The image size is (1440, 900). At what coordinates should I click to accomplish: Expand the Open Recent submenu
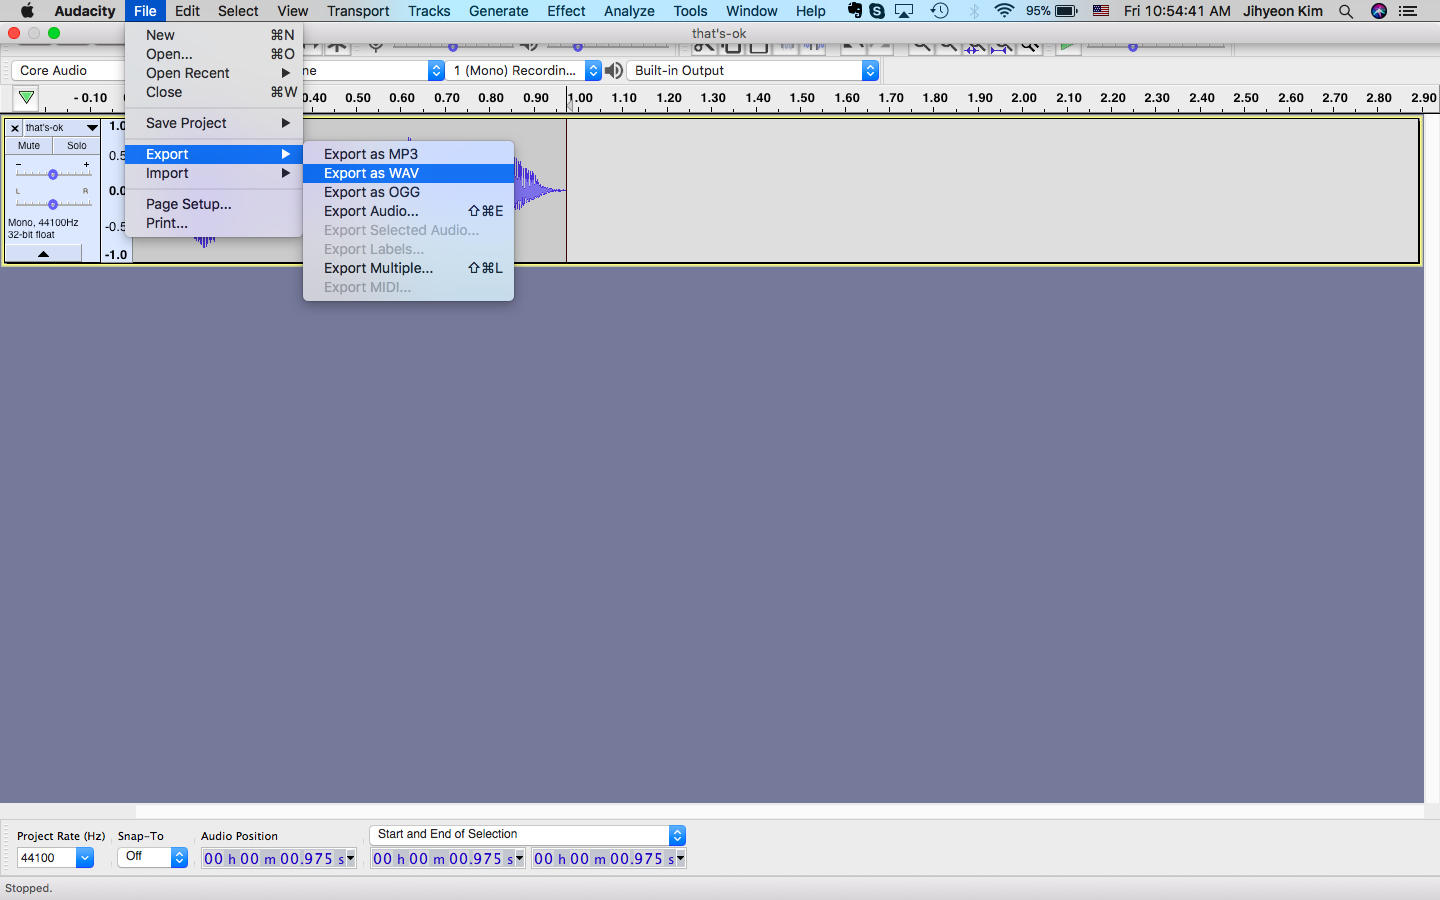point(214,73)
